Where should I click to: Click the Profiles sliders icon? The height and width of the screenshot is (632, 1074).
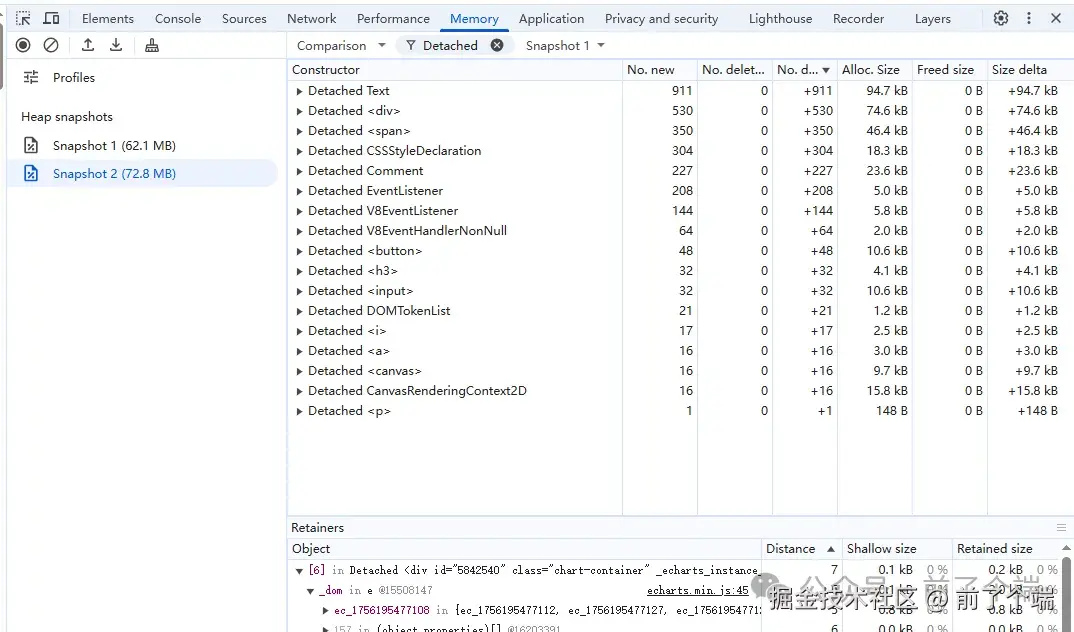coord(31,77)
